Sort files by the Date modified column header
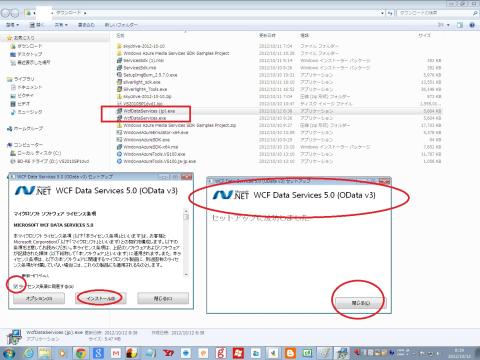 coord(267,35)
